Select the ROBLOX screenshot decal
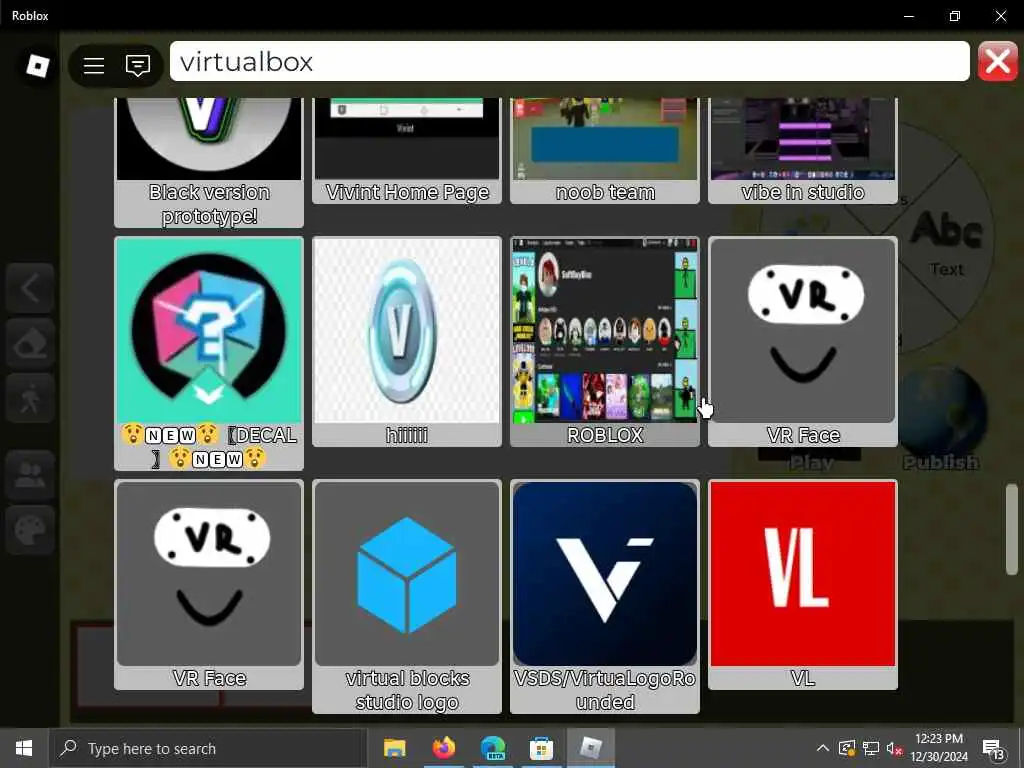1024x768 pixels. 605,342
